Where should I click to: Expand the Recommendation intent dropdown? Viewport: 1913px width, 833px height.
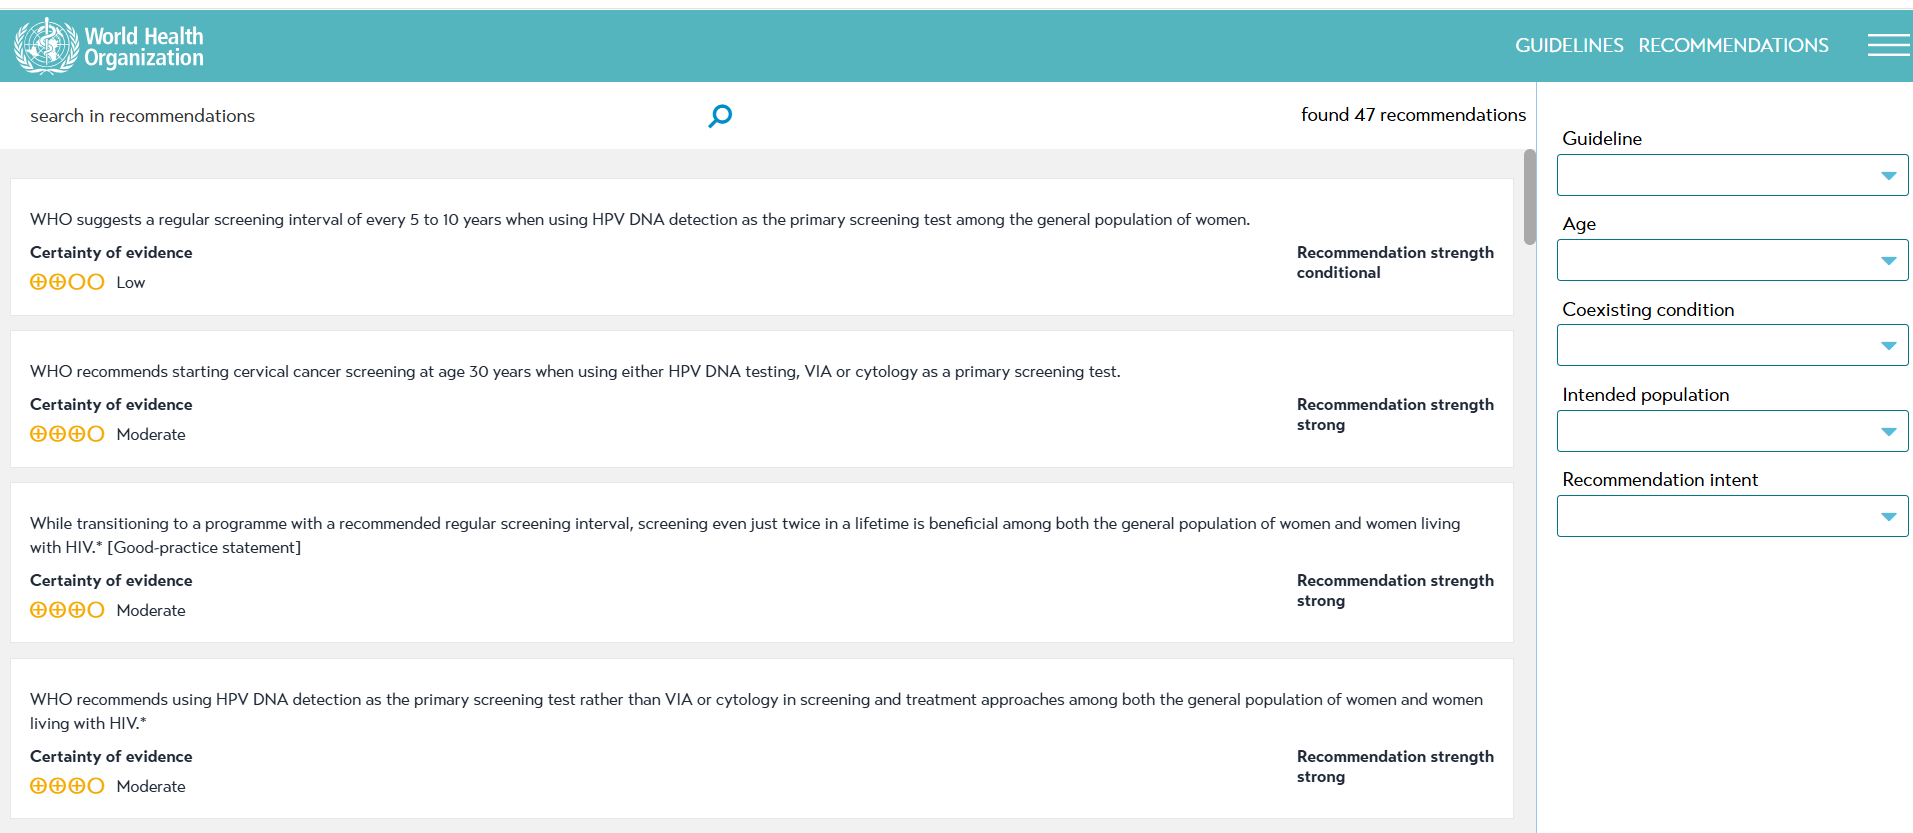point(1732,516)
